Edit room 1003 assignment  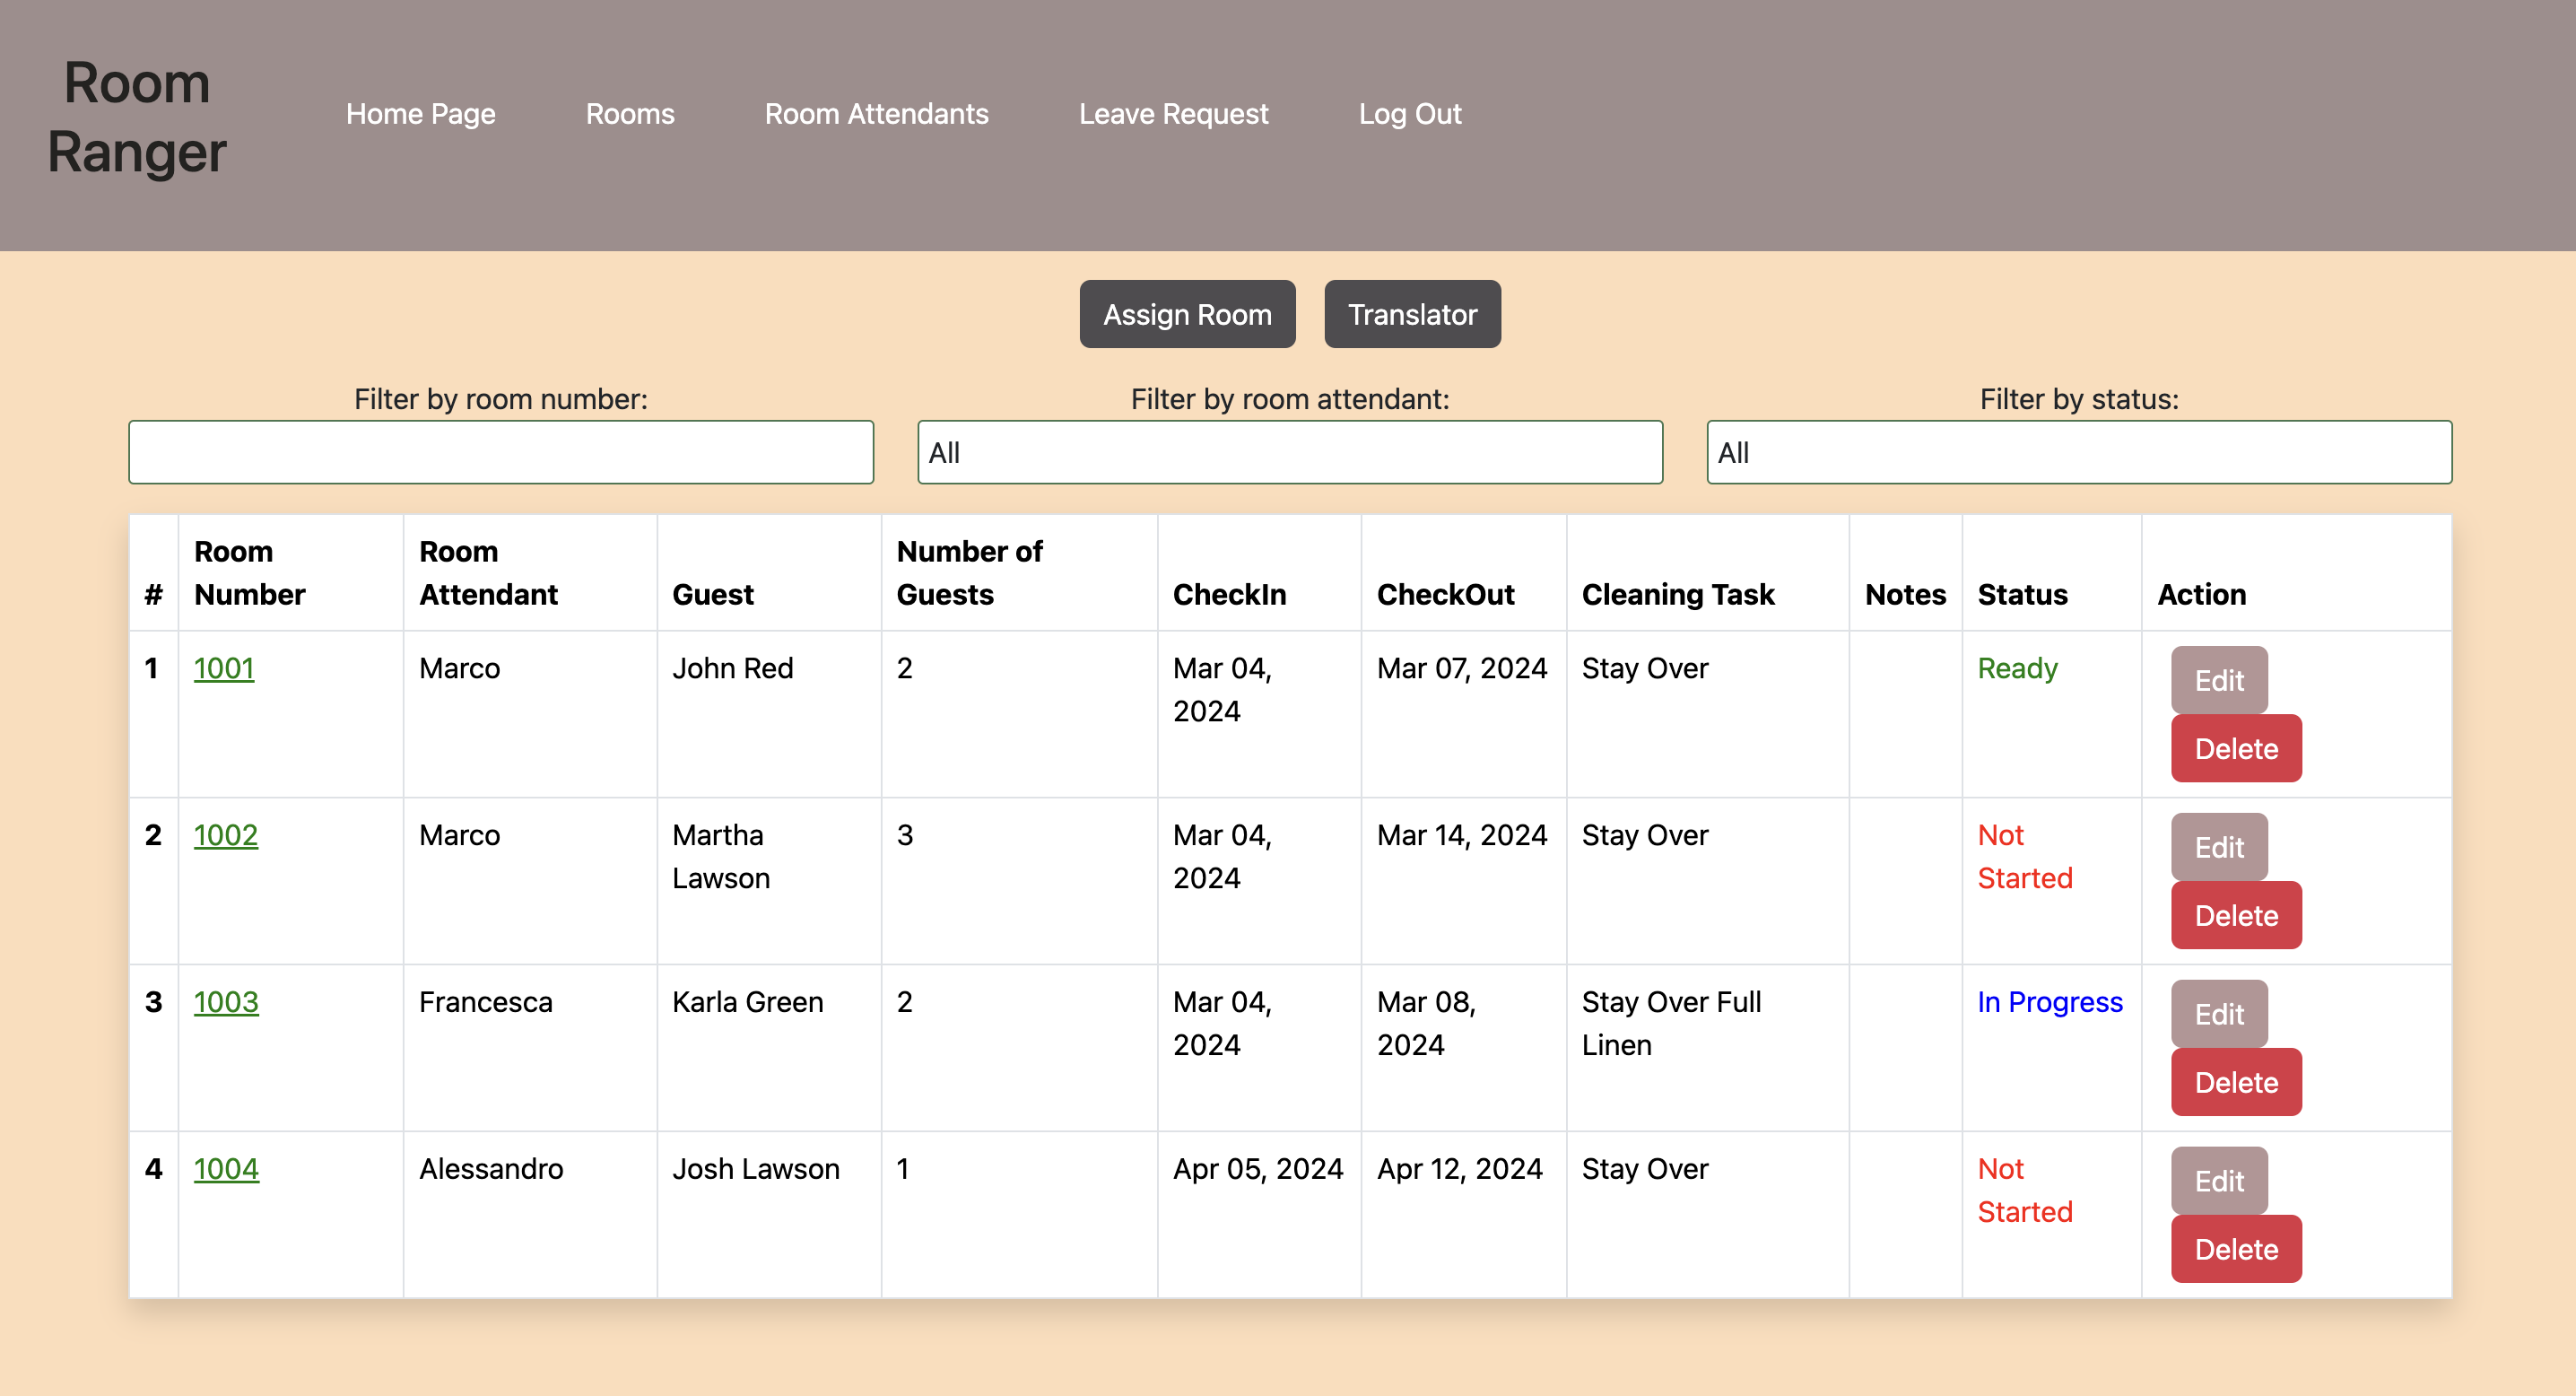click(2217, 1011)
